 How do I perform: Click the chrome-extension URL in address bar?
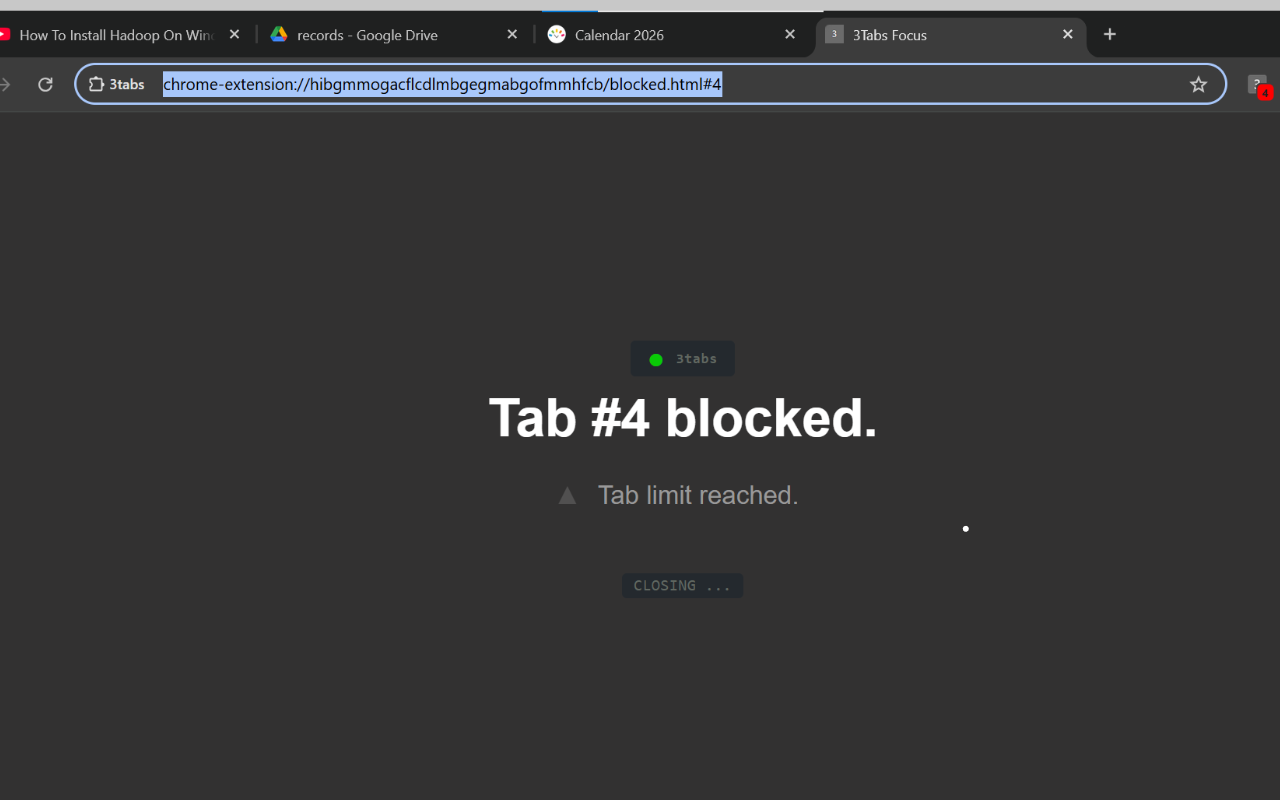click(x=442, y=84)
